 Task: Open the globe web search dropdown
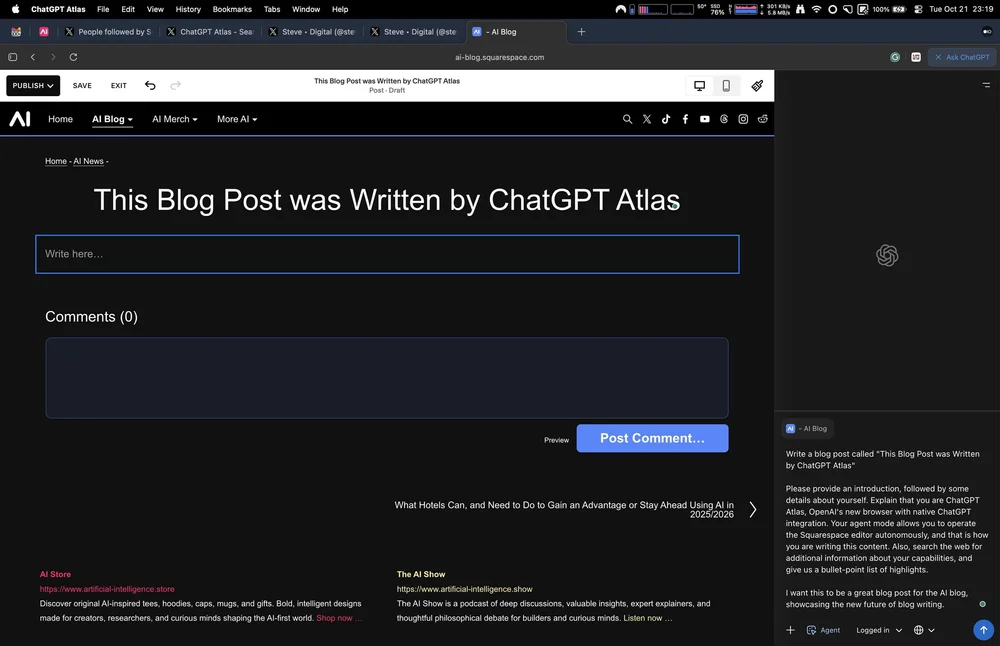(924, 630)
